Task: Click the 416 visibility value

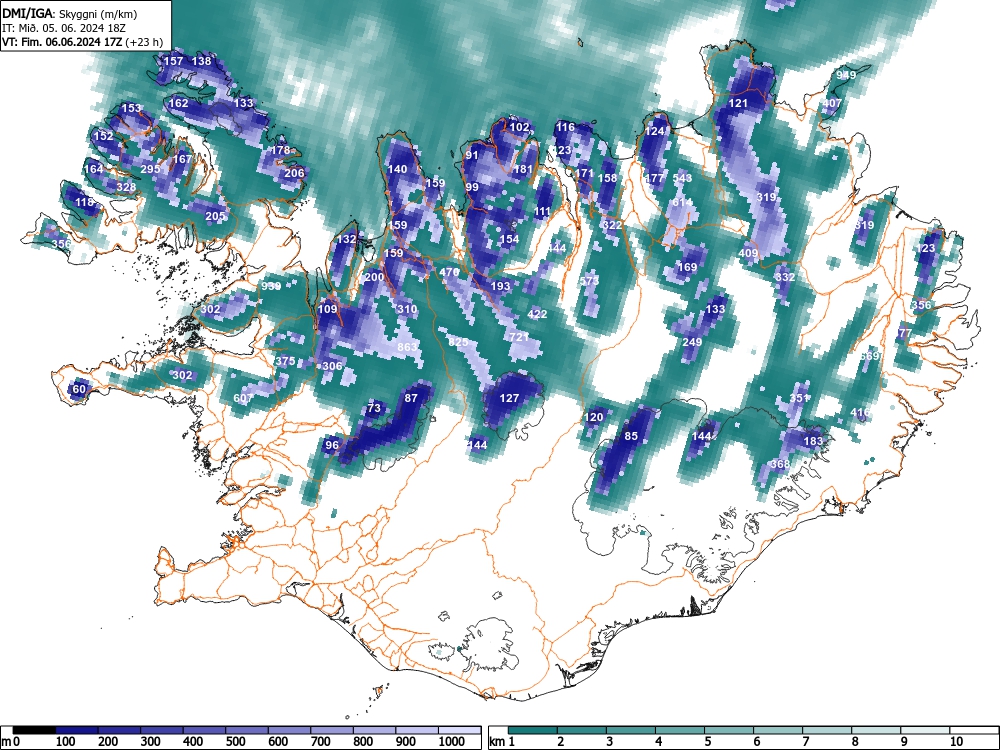Action: [x=860, y=413]
